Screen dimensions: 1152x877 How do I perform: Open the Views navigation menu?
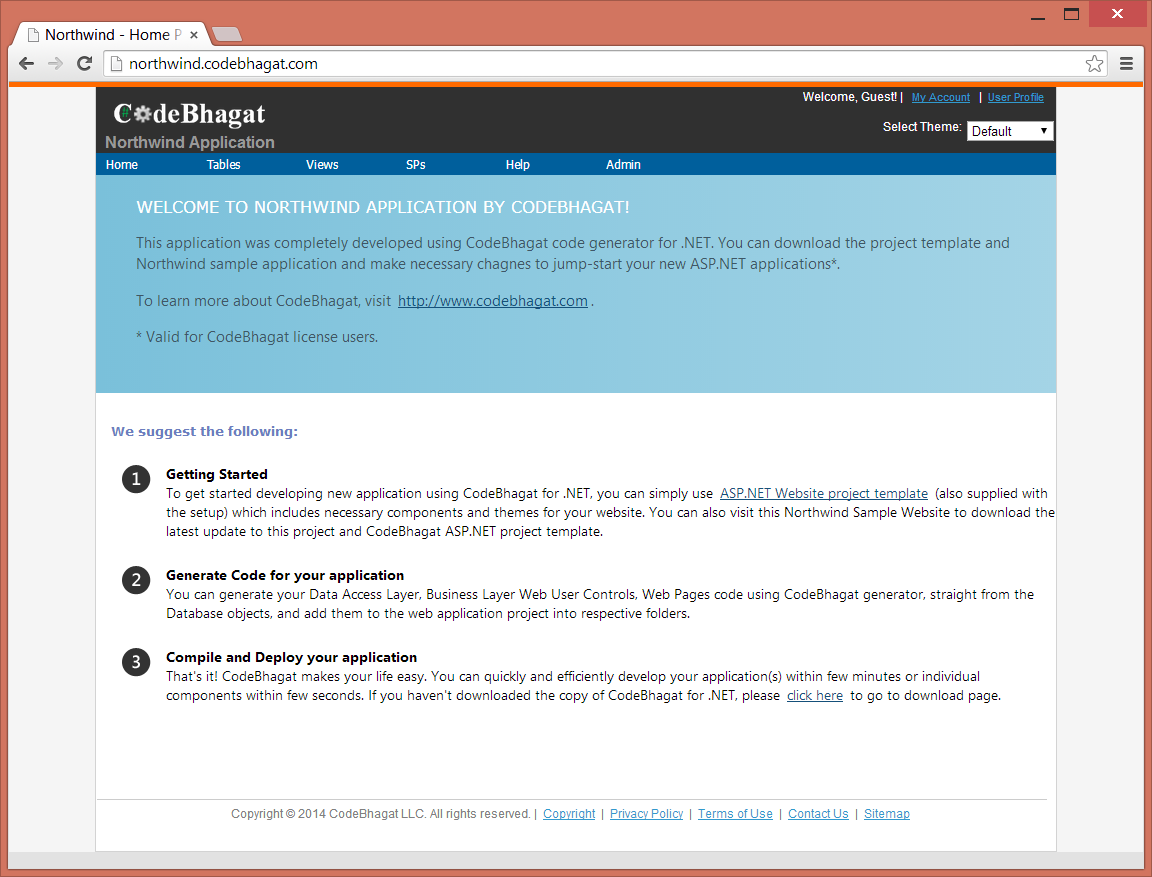(322, 165)
